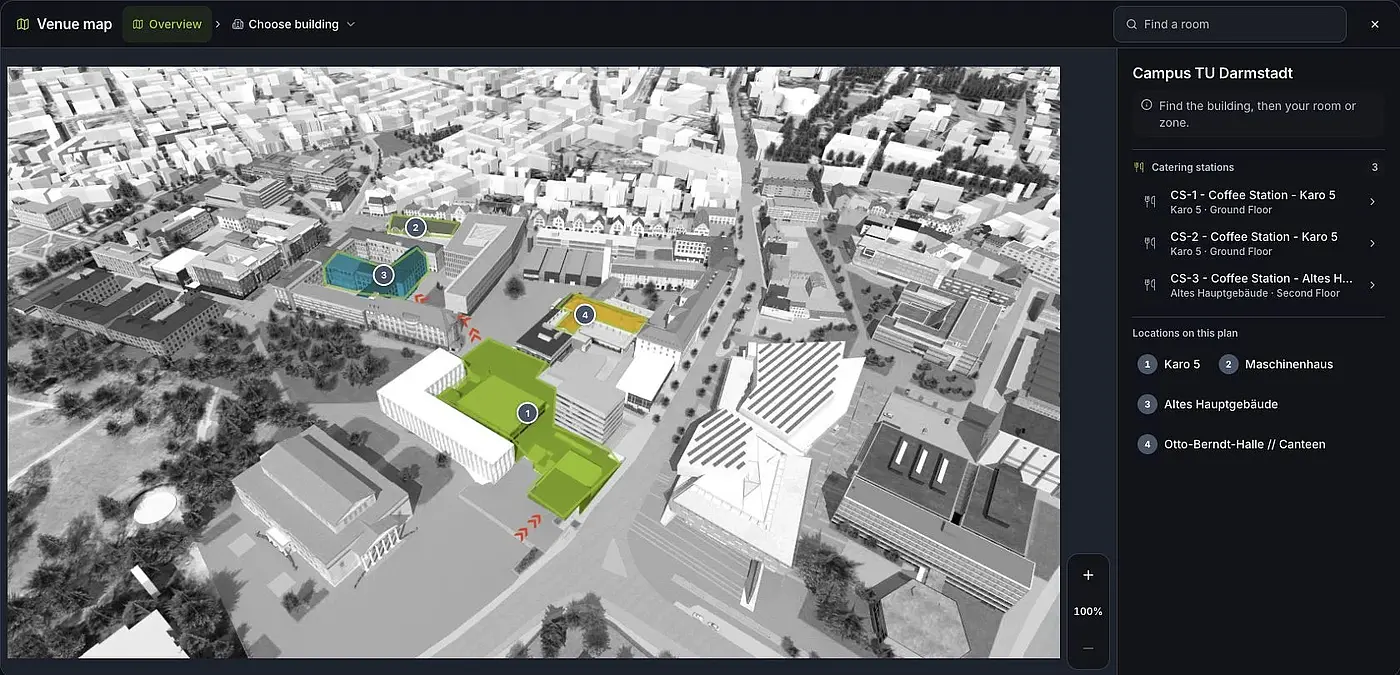Viewport: 1400px width, 675px height.
Task: Click the Overview breadcrumb tab
Action: 167,24
